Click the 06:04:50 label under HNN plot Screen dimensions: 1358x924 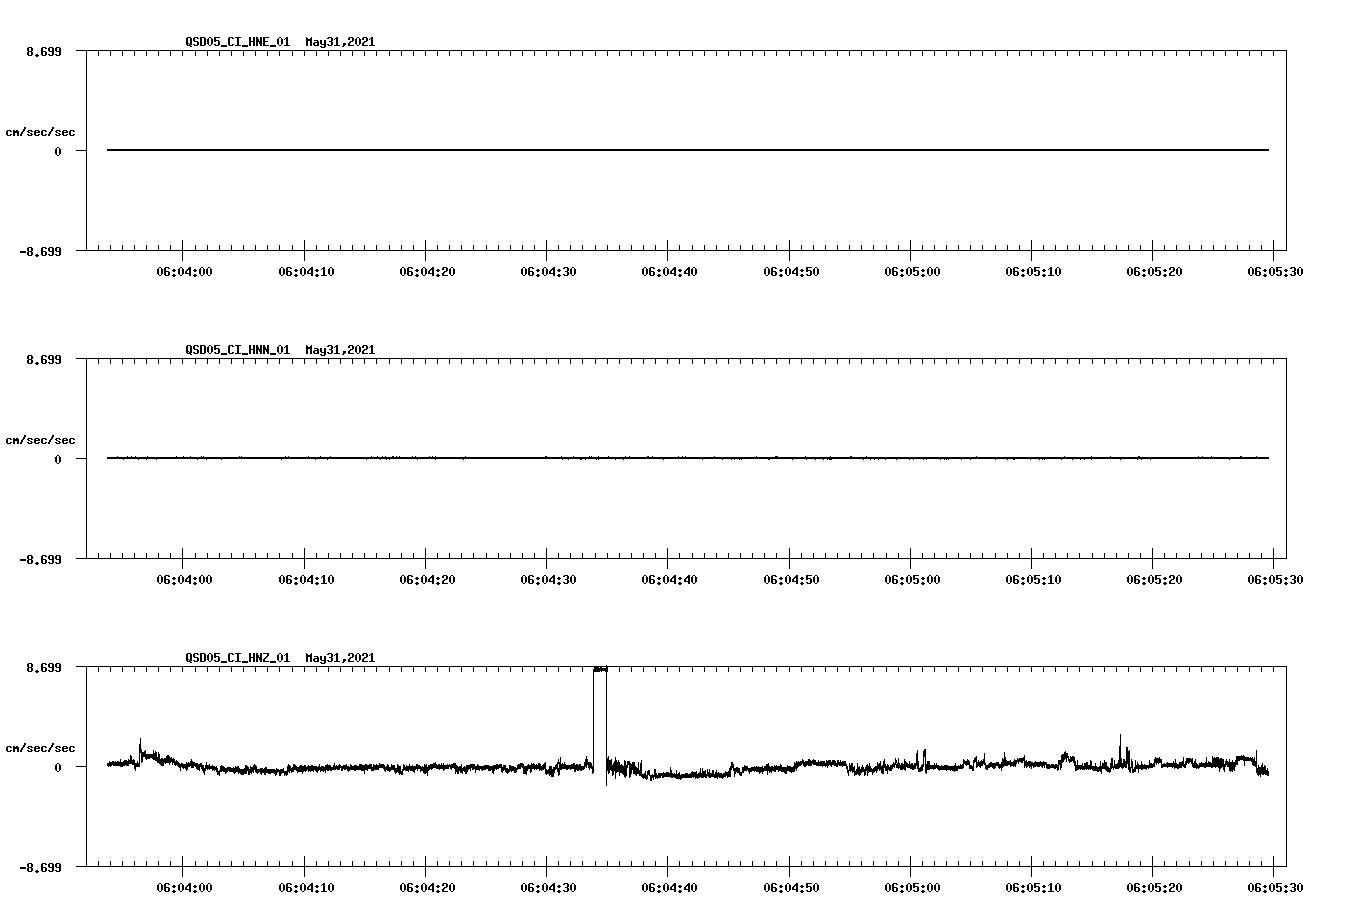click(791, 580)
